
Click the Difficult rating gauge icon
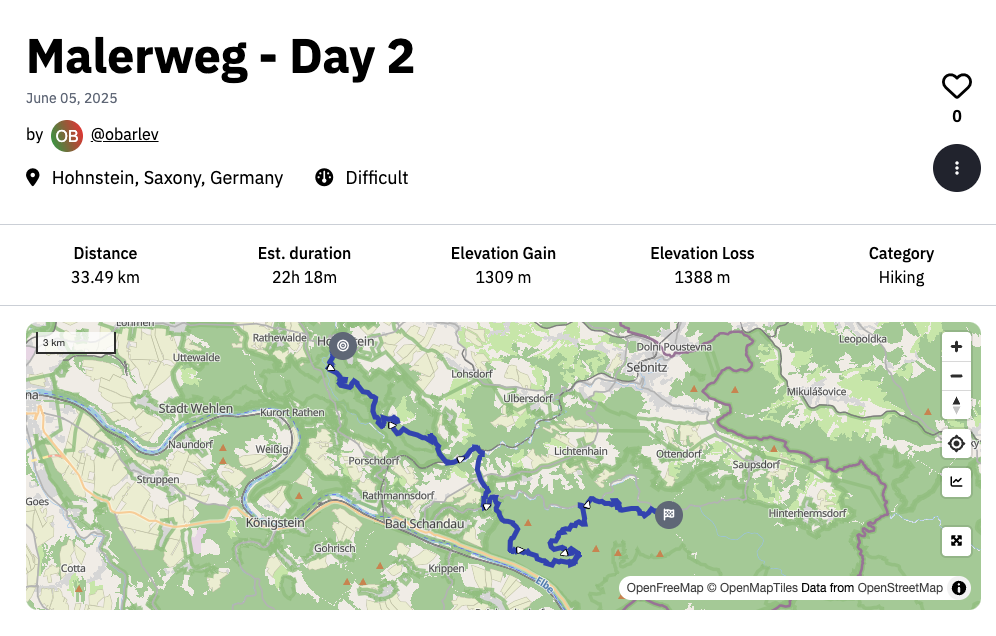click(x=323, y=177)
